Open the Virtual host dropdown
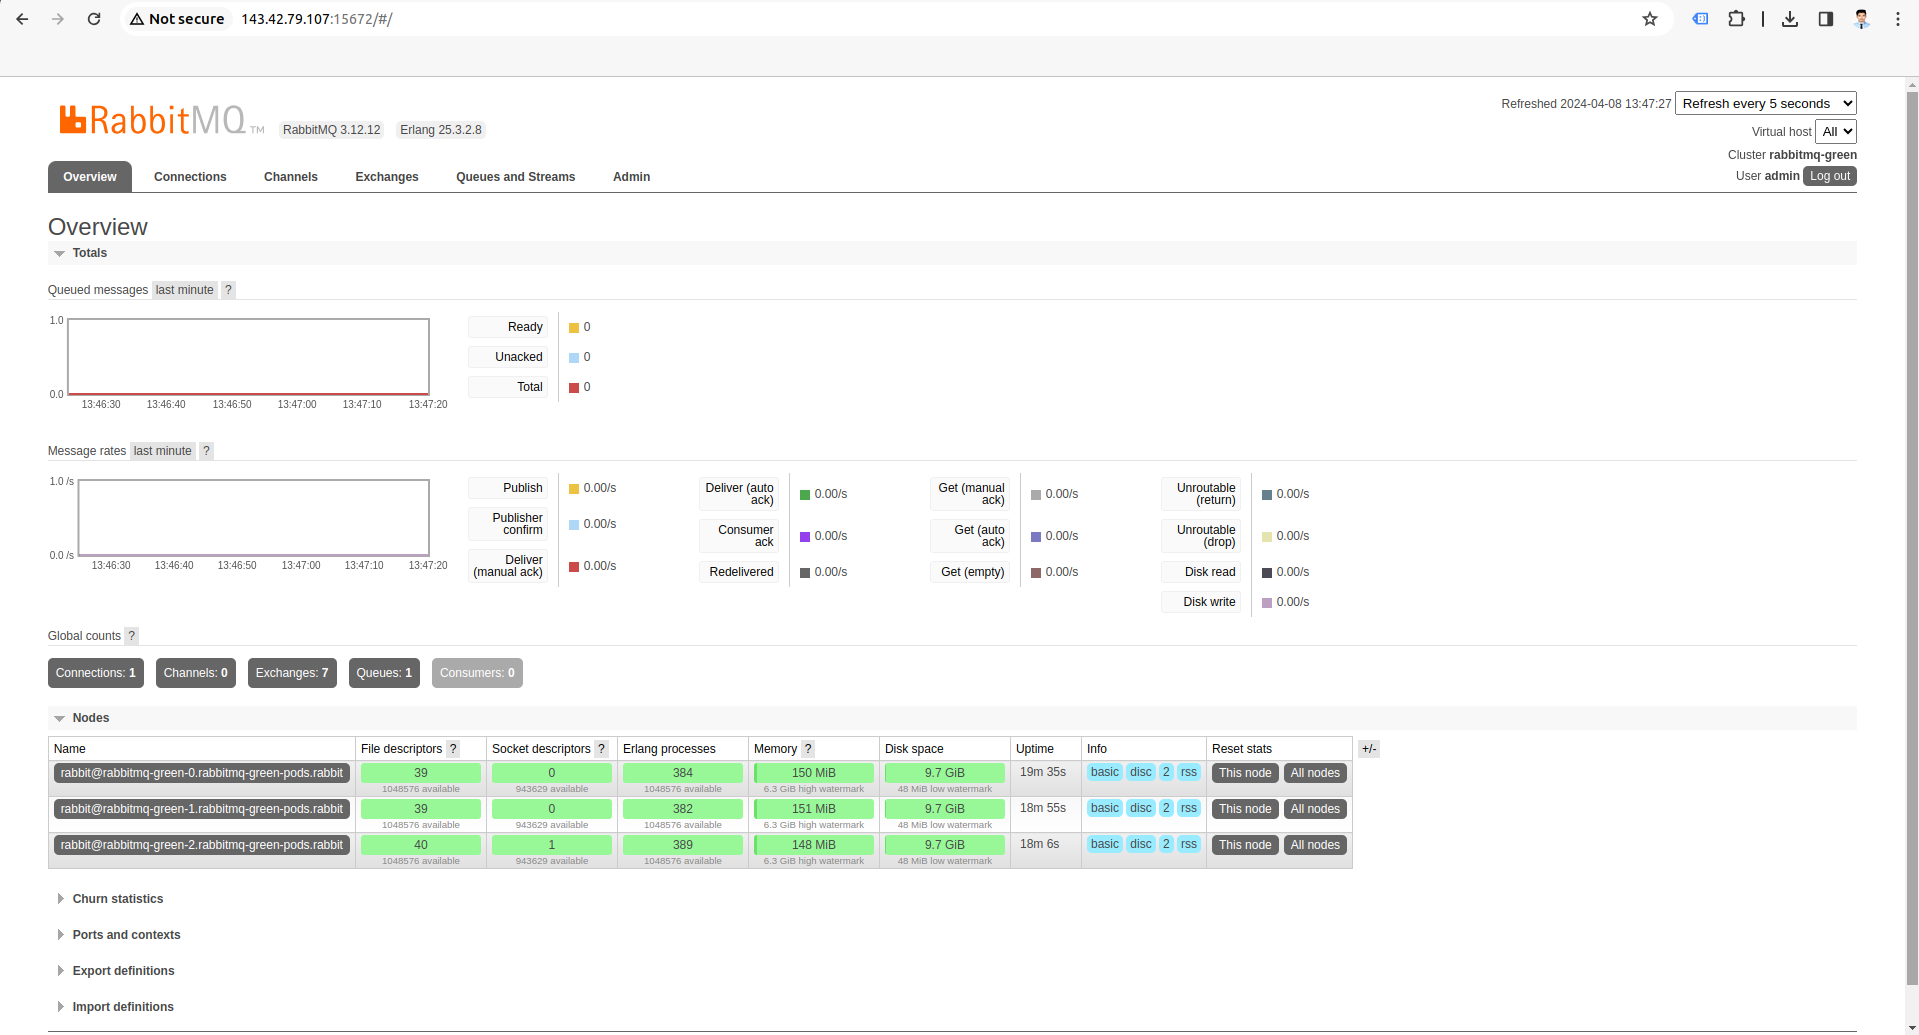Image resolution: width=1919 pixels, height=1035 pixels. point(1835,132)
